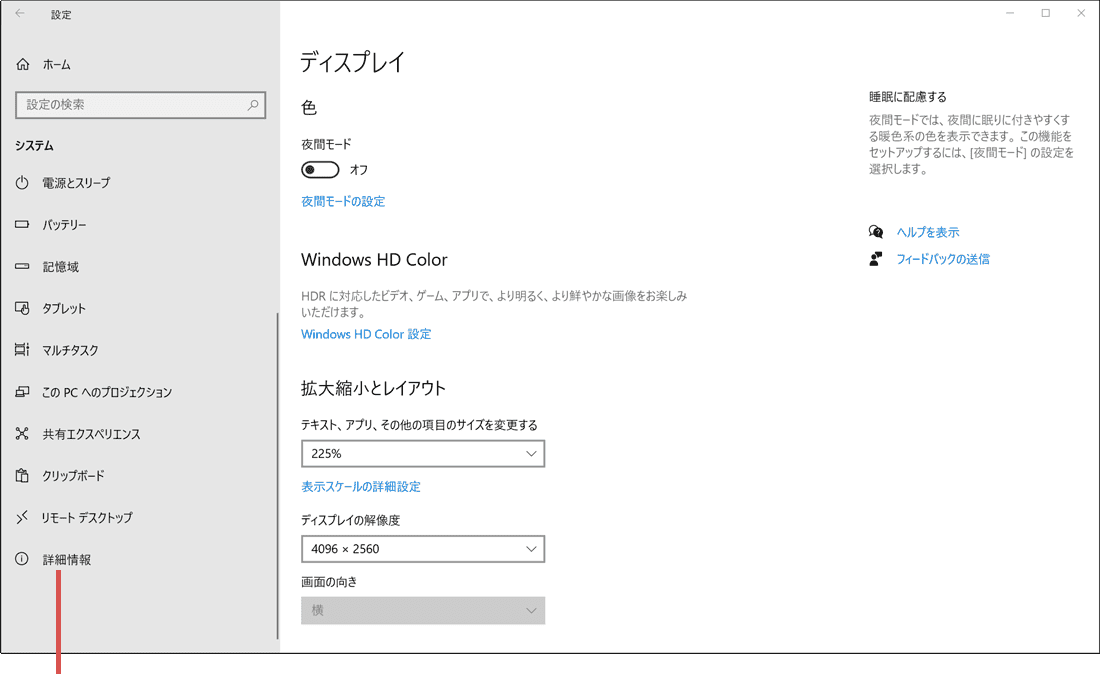Open マルチタスク settings

(x=70, y=350)
